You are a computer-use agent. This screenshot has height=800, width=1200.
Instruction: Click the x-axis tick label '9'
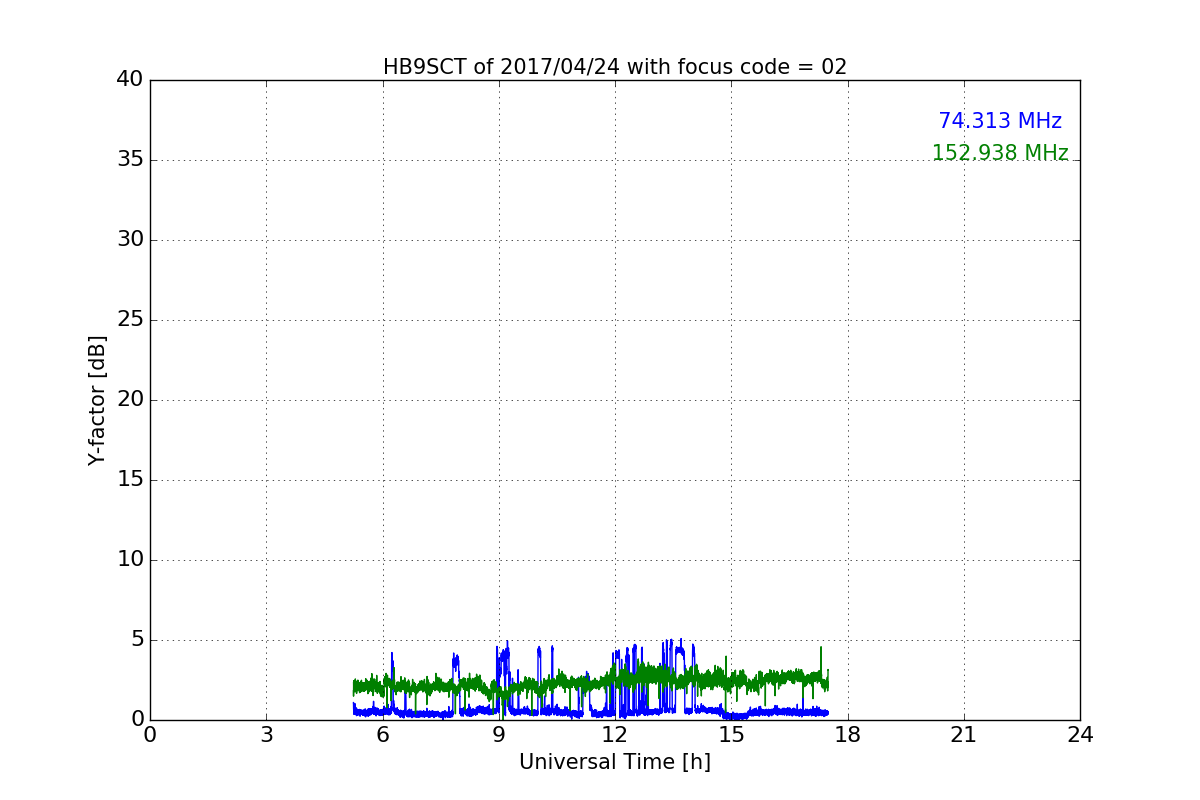coord(499,735)
